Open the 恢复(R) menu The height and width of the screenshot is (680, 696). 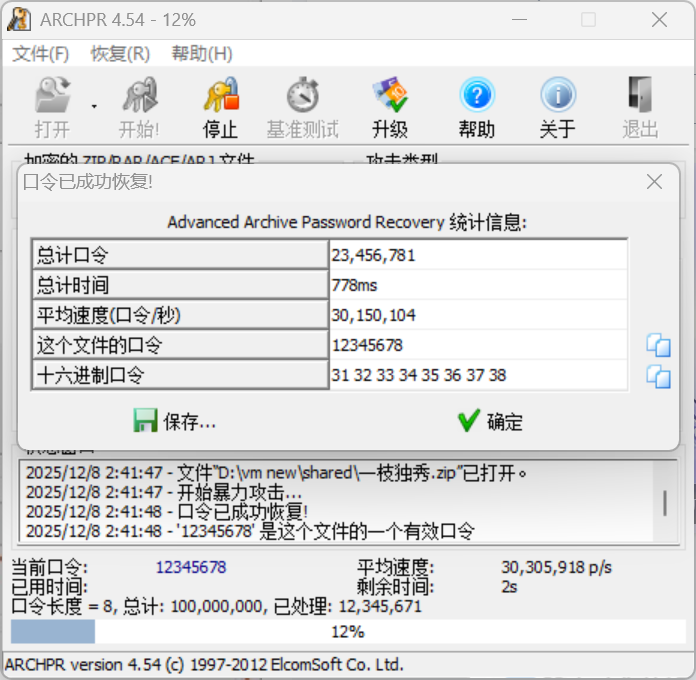120,53
